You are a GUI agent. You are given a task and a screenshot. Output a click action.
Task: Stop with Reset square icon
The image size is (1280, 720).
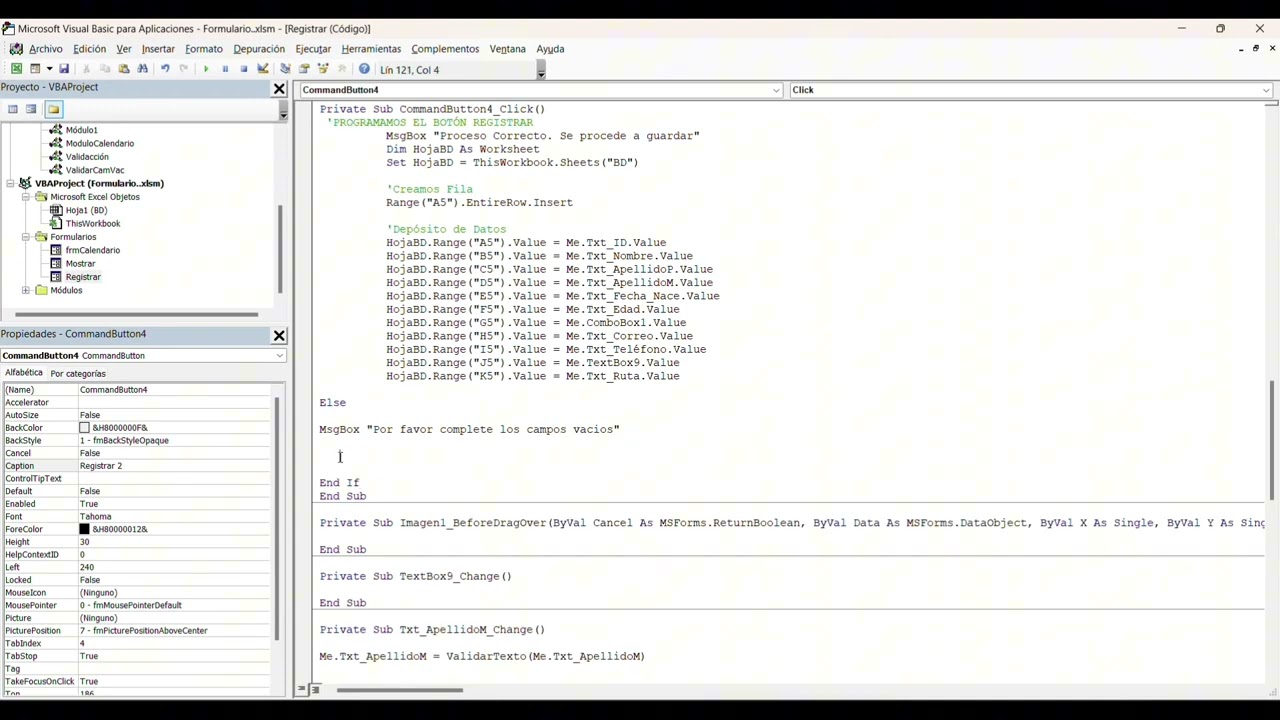pos(244,69)
